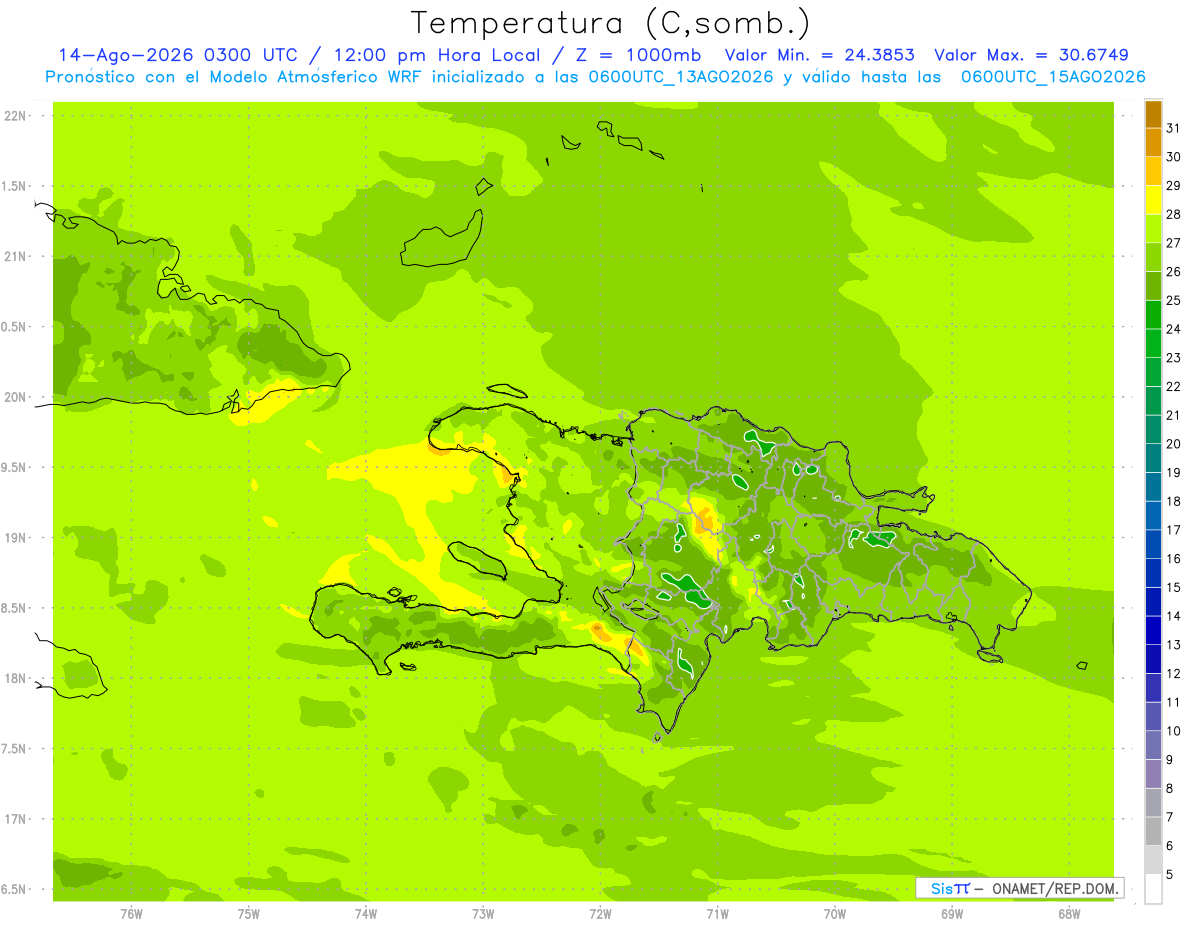The height and width of the screenshot is (927, 1200).
Task: Select the dark orange swatch above 31
Action: (1153, 115)
